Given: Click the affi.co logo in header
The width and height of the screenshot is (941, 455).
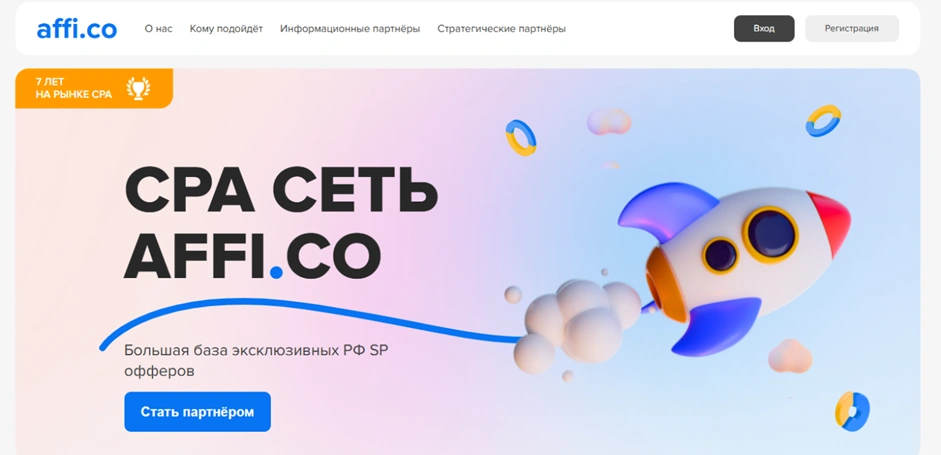Looking at the screenshot, I should [77, 29].
